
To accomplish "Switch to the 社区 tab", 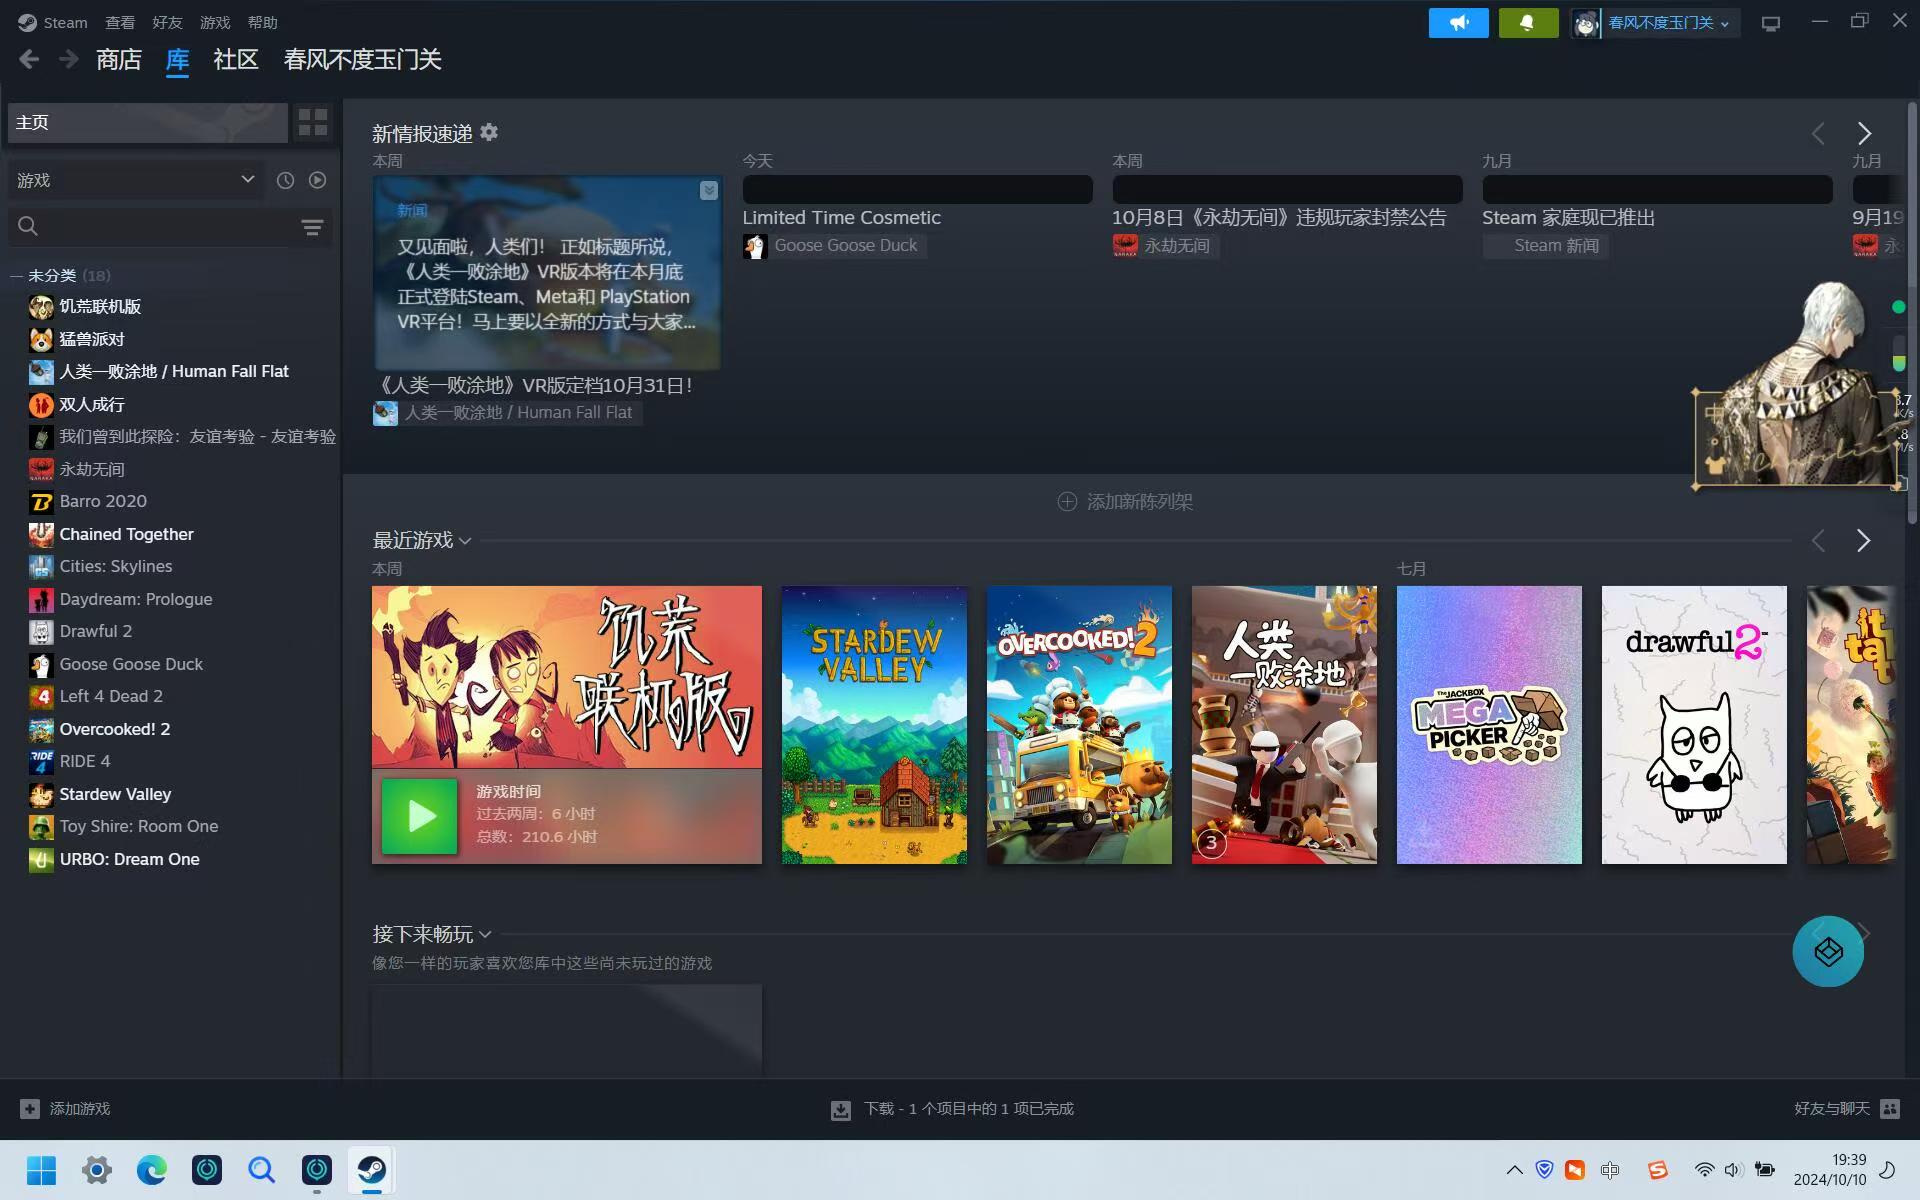I will tap(236, 60).
